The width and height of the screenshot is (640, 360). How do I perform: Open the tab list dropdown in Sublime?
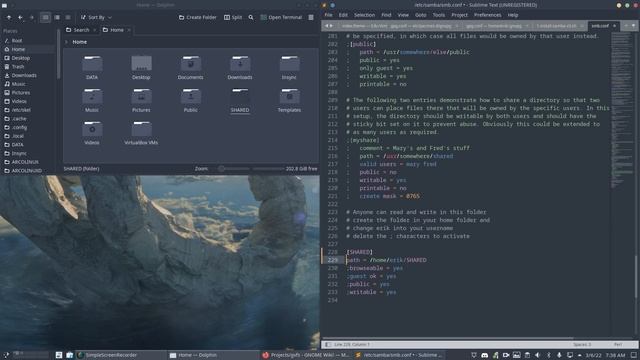pyautogui.click(x=633, y=26)
